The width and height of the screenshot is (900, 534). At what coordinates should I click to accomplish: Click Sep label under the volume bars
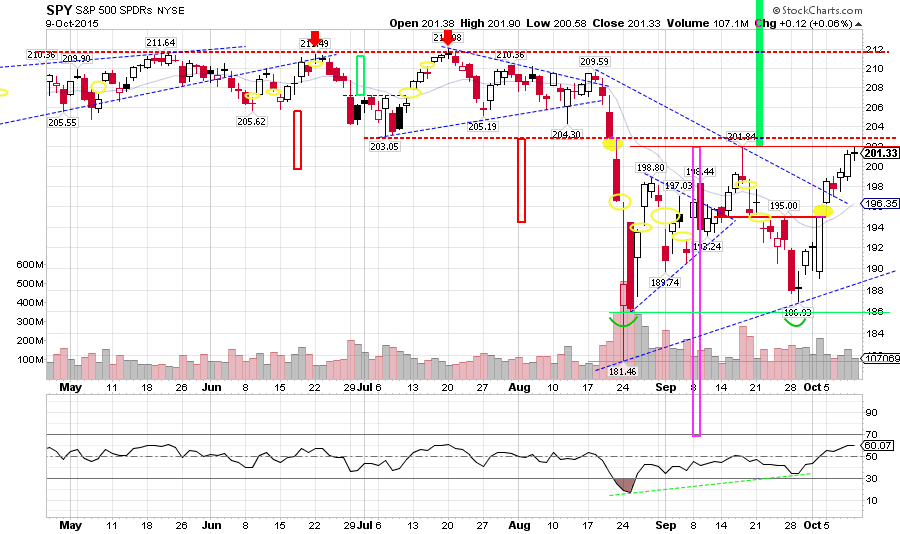(666, 387)
